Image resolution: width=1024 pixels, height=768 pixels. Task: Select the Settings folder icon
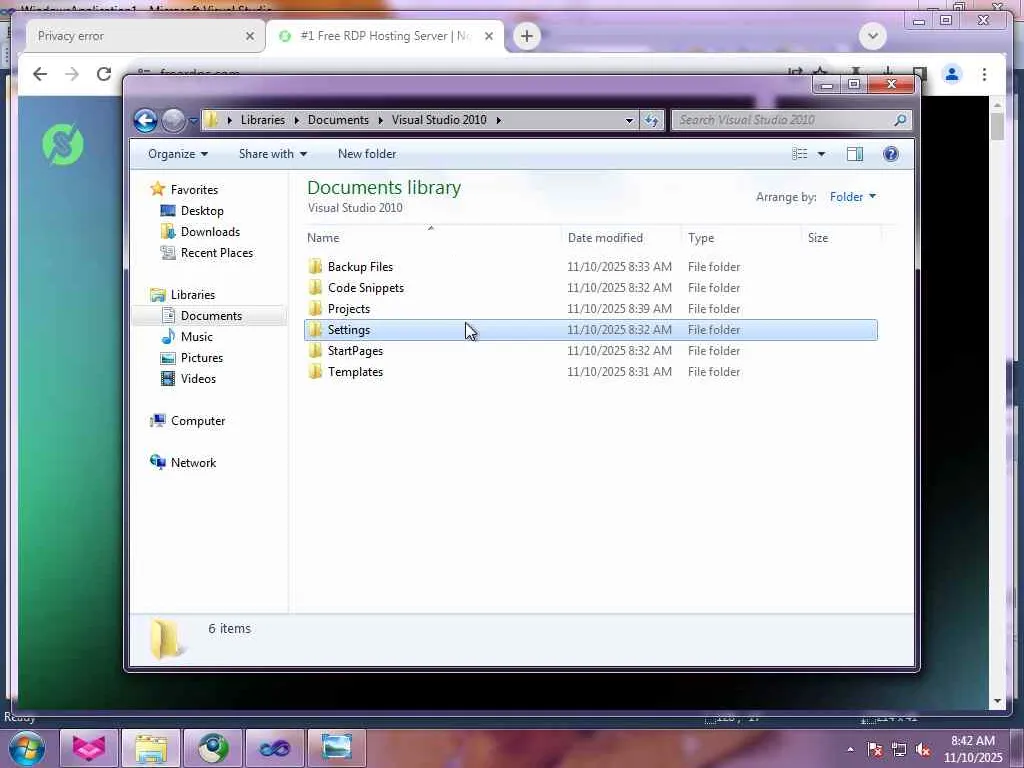[315, 329]
